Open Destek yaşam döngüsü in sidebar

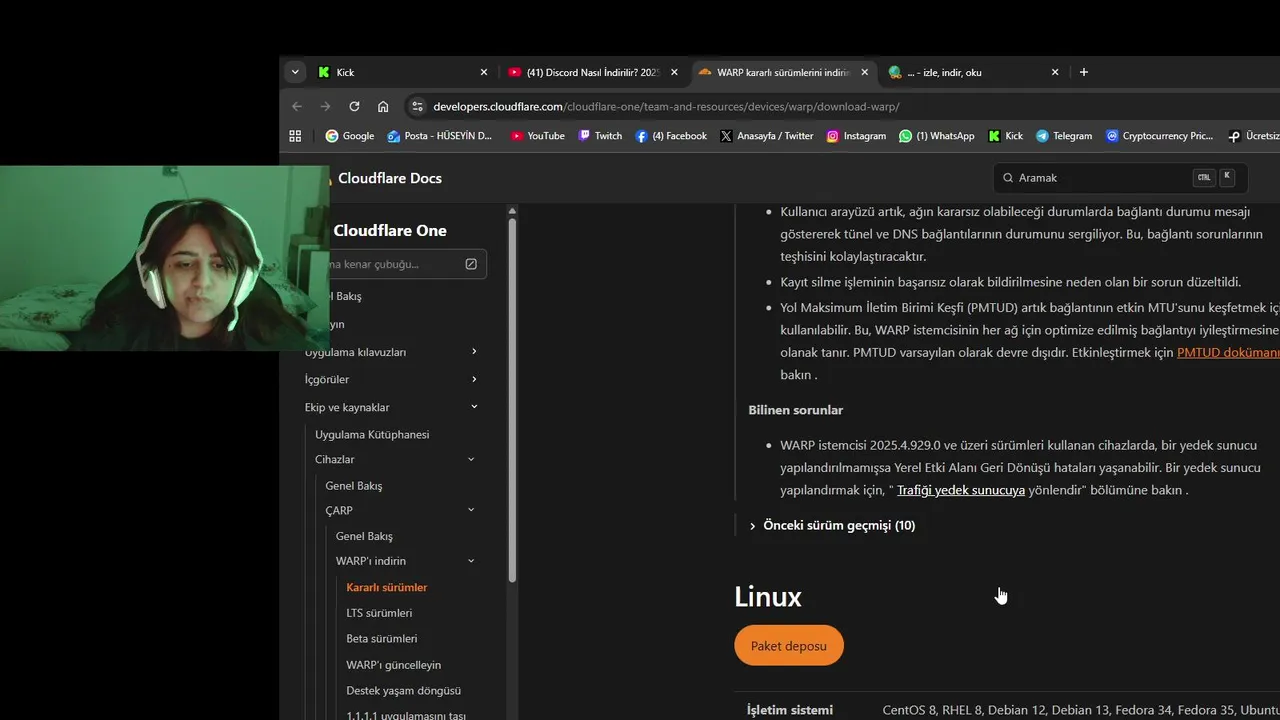(x=403, y=690)
